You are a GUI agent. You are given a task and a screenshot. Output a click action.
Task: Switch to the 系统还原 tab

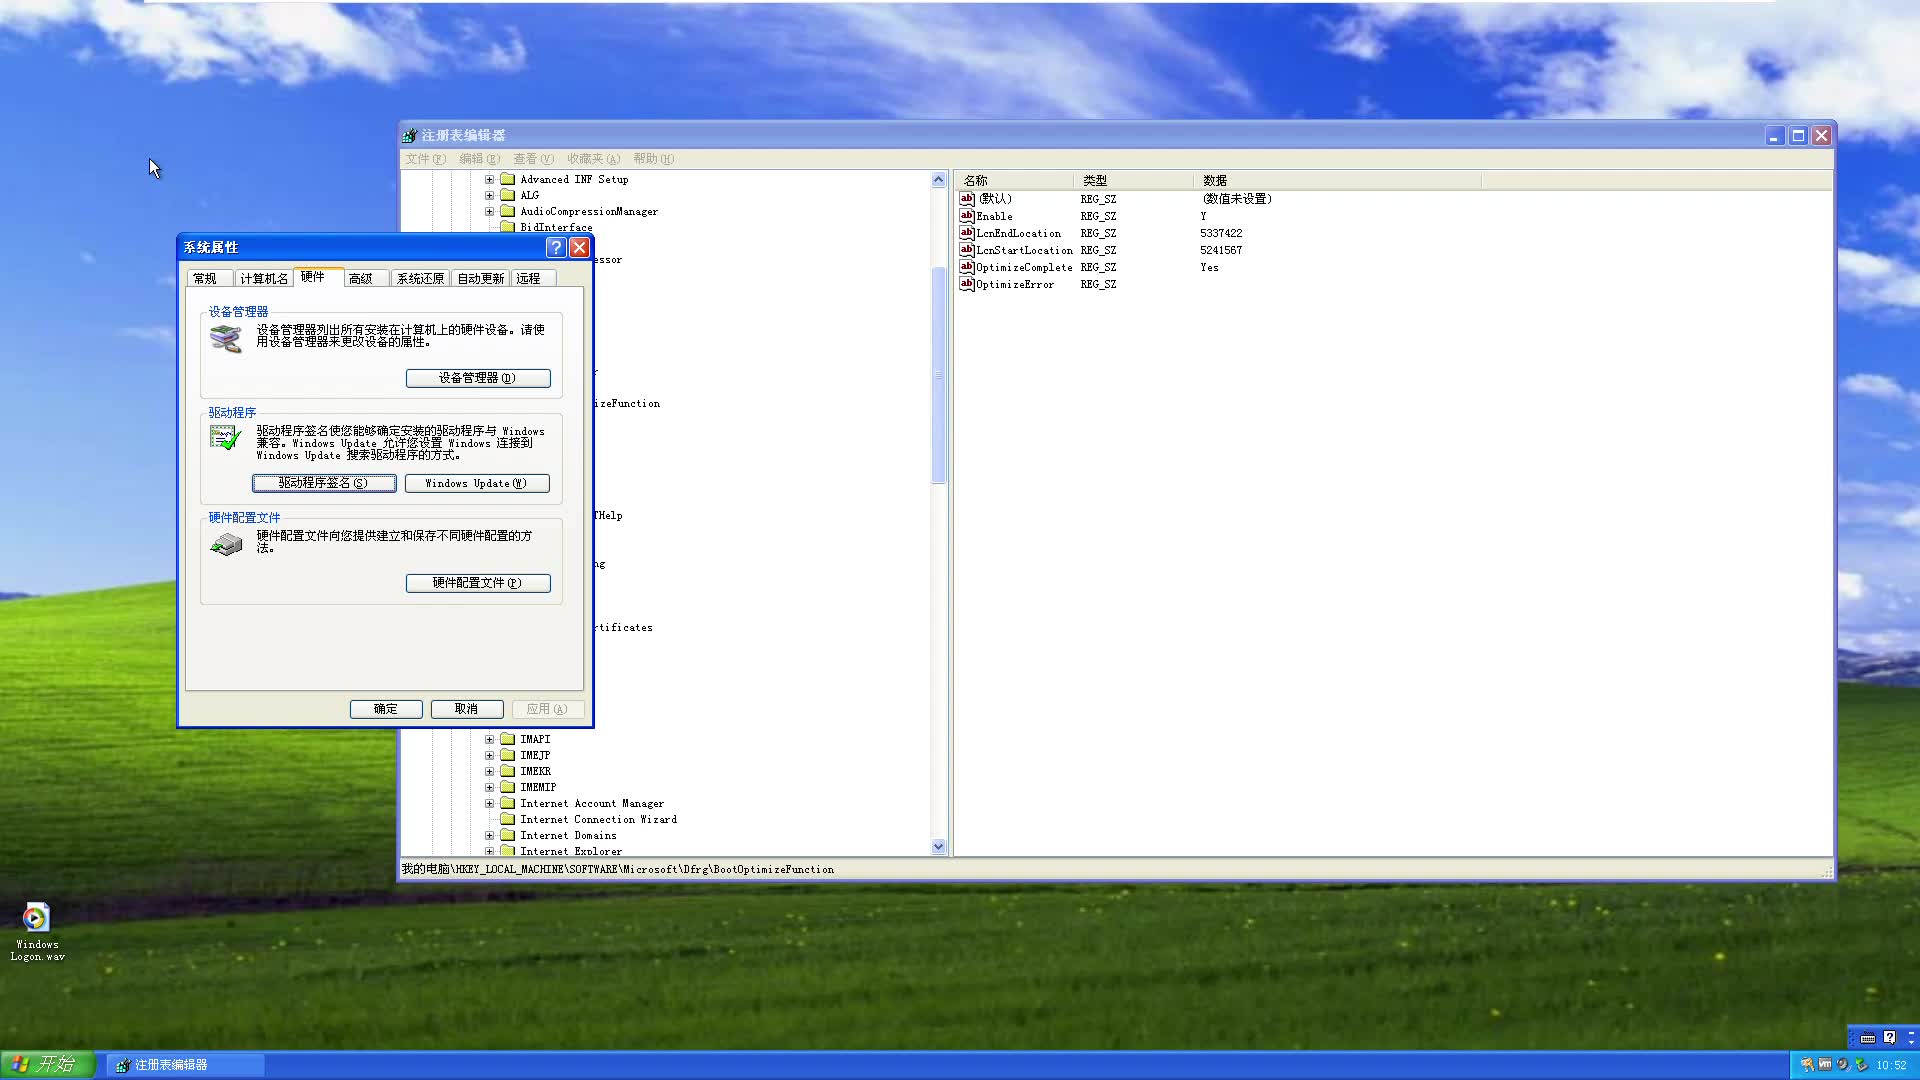click(420, 278)
